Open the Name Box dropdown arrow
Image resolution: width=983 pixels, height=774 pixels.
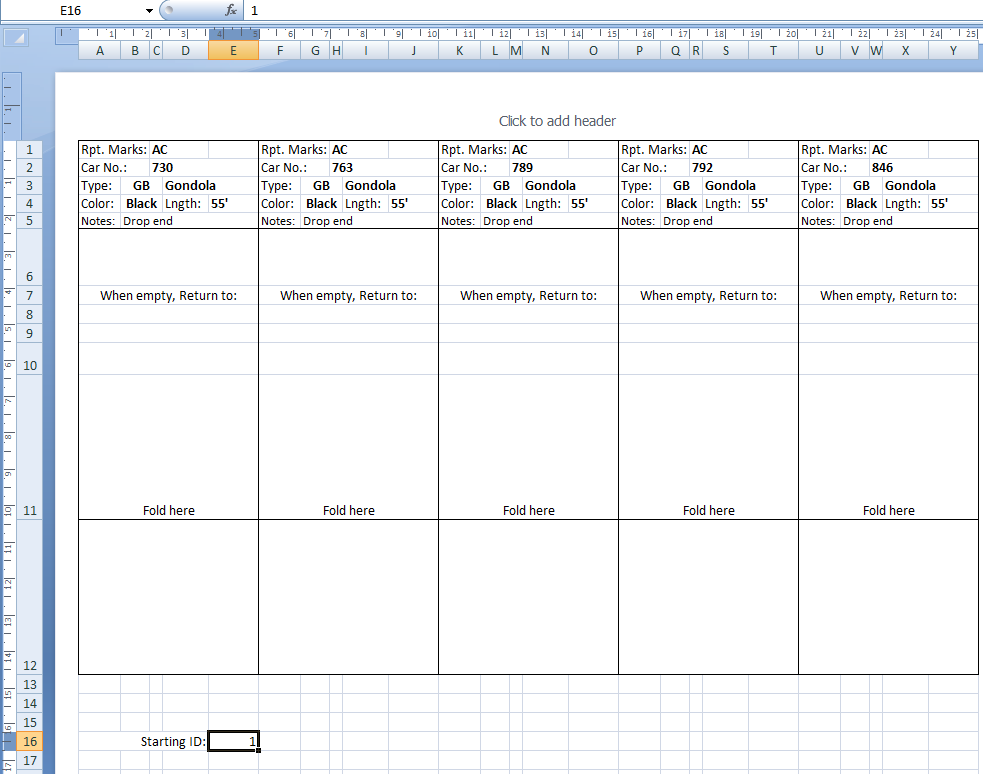[149, 10]
